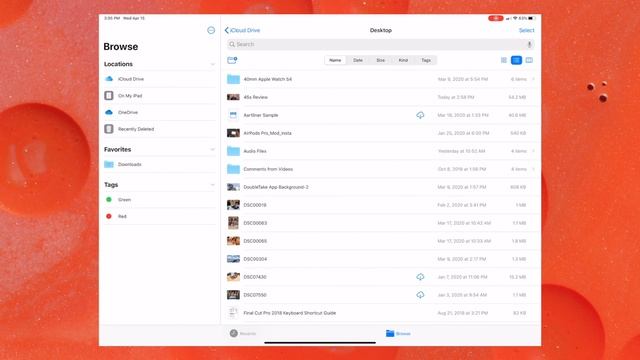Click the Search field
Image resolution: width=640 pixels, height=360 pixels.
pos(380,44)
